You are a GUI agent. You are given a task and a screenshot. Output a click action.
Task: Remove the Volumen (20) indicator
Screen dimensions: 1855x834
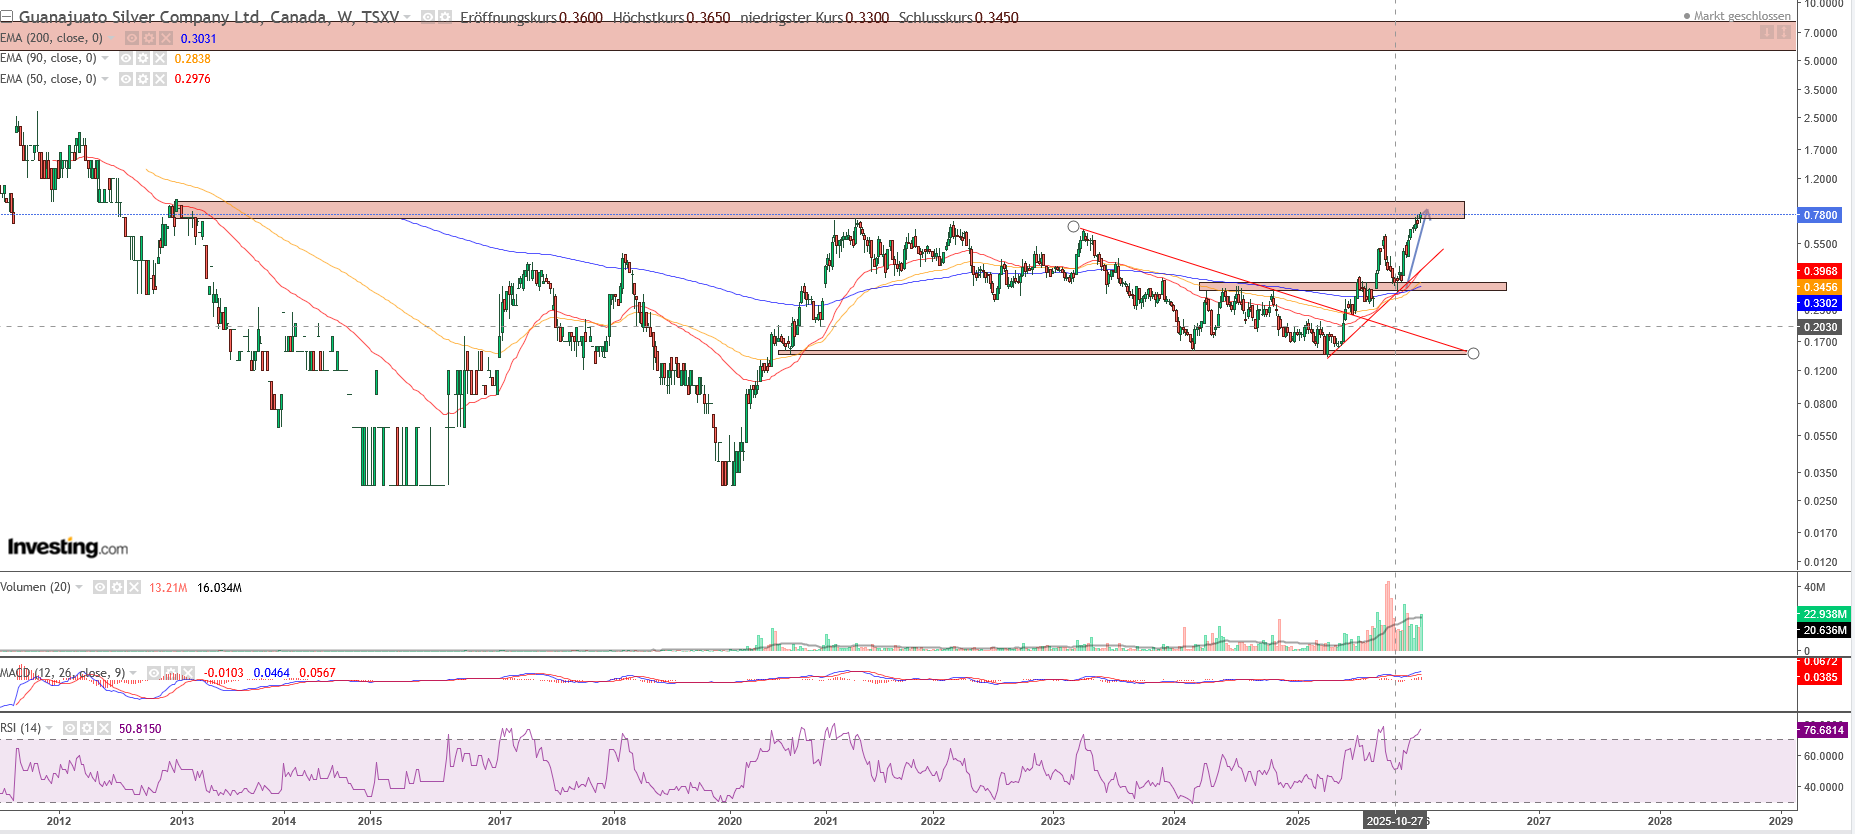[134, 588]
